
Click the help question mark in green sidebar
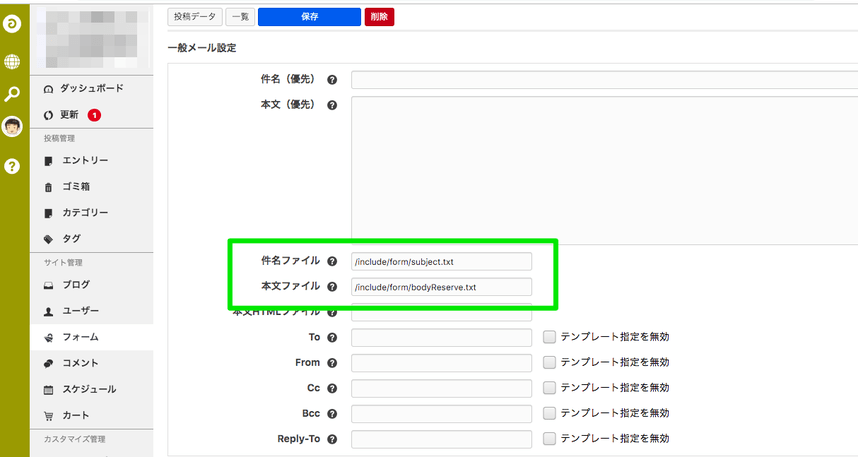point(13,166)
